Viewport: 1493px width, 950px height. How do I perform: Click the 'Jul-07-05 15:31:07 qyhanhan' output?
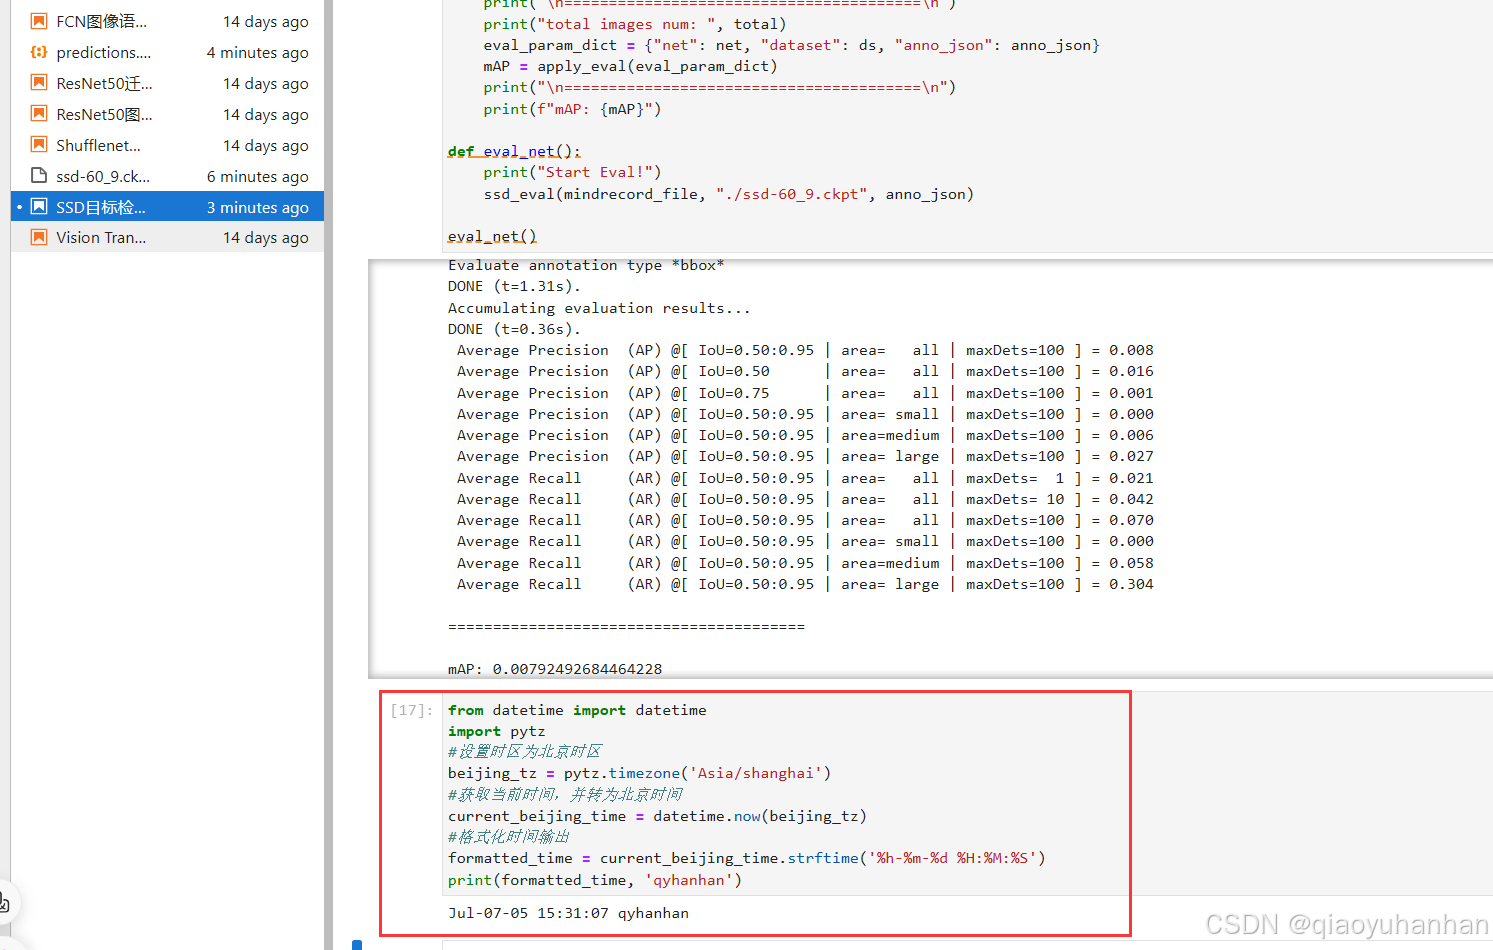(568, 913)
